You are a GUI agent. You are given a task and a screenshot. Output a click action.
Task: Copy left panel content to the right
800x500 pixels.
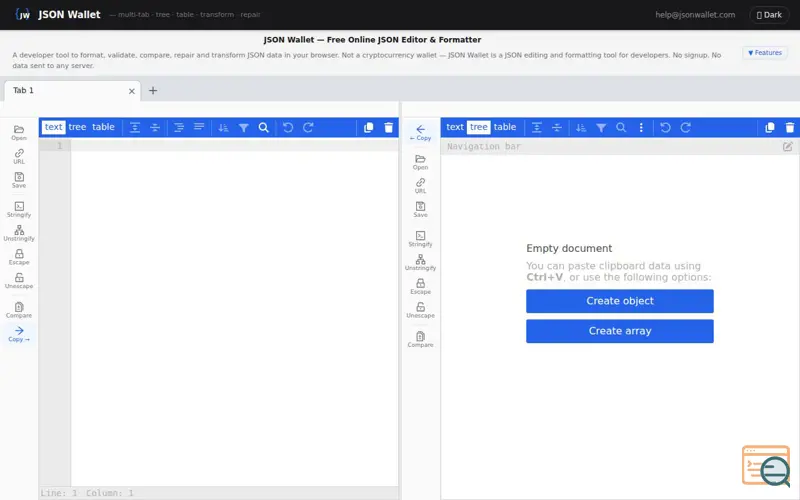[x=19, y=334]
